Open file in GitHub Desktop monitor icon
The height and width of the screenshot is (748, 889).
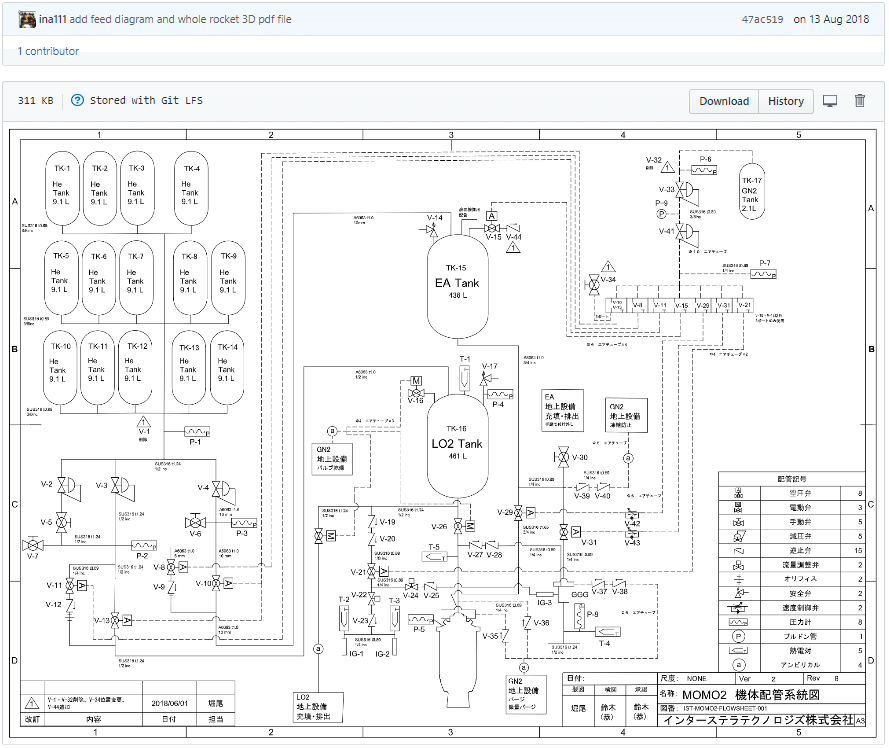tap(830, 101)
